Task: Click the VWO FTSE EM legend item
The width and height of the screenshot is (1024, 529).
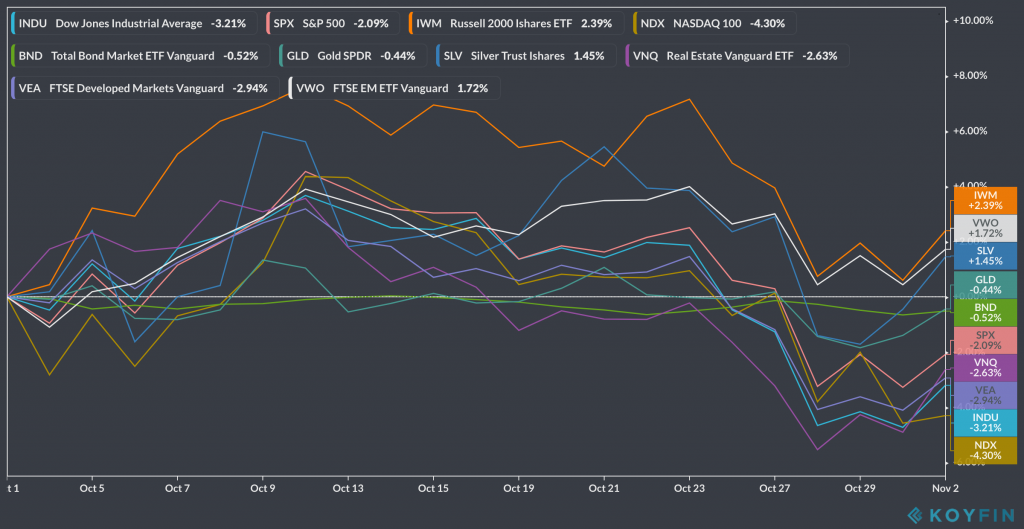Action: coord(394,89)
